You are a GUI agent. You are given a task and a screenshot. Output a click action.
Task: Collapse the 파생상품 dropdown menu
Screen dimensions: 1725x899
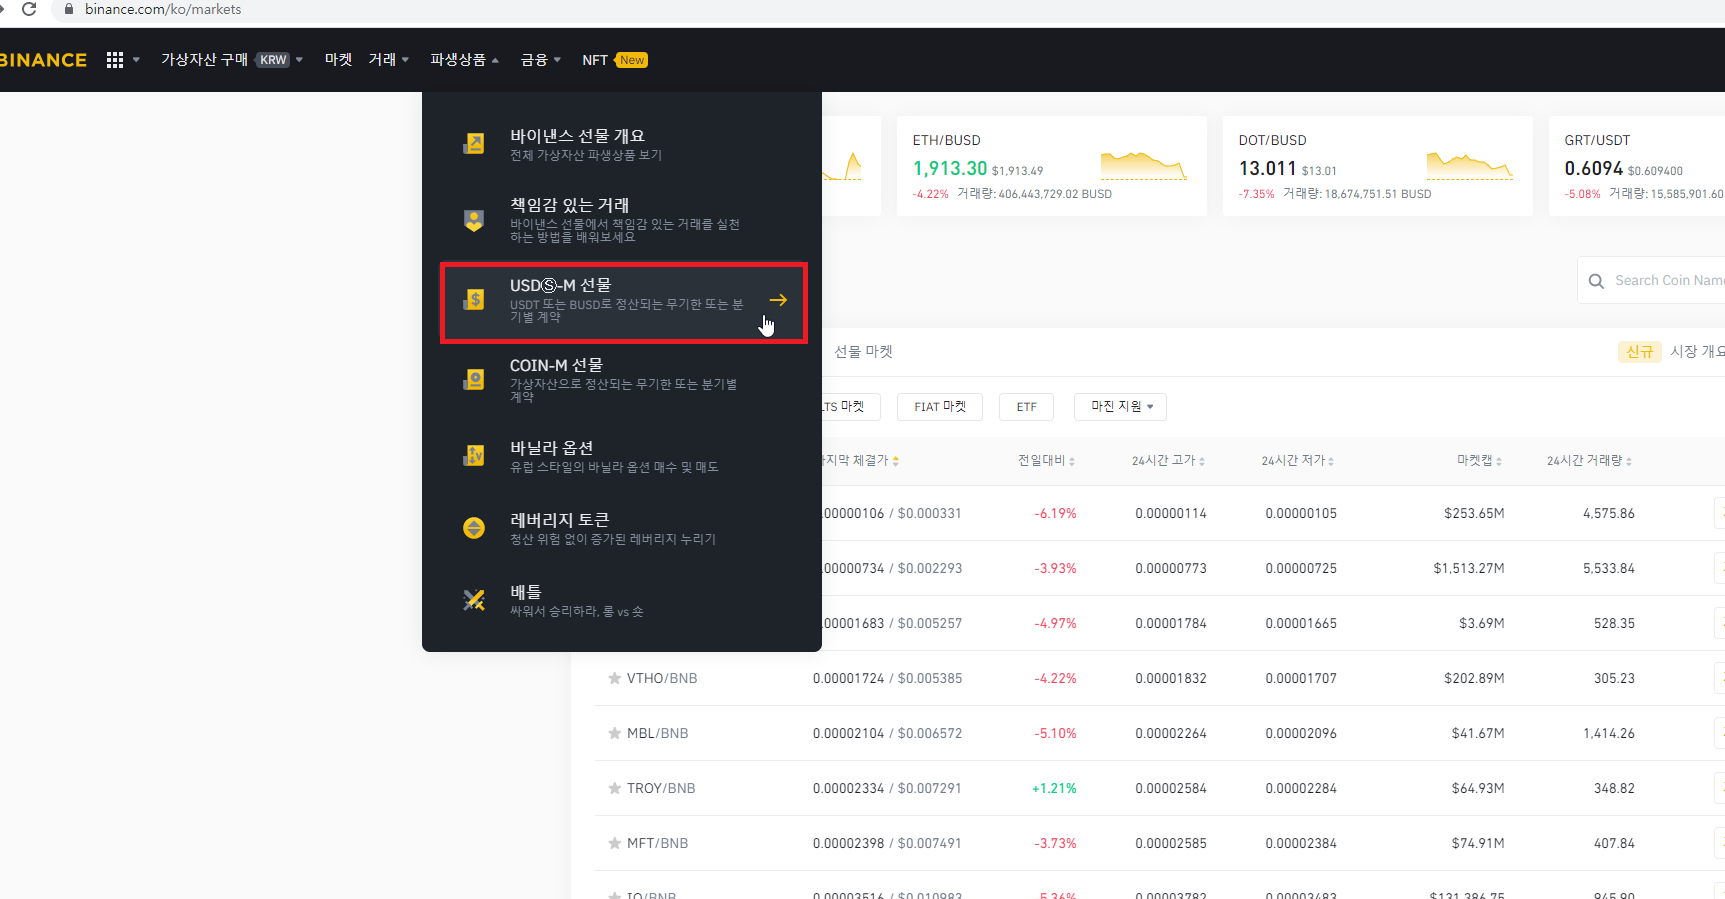[464, 60]
